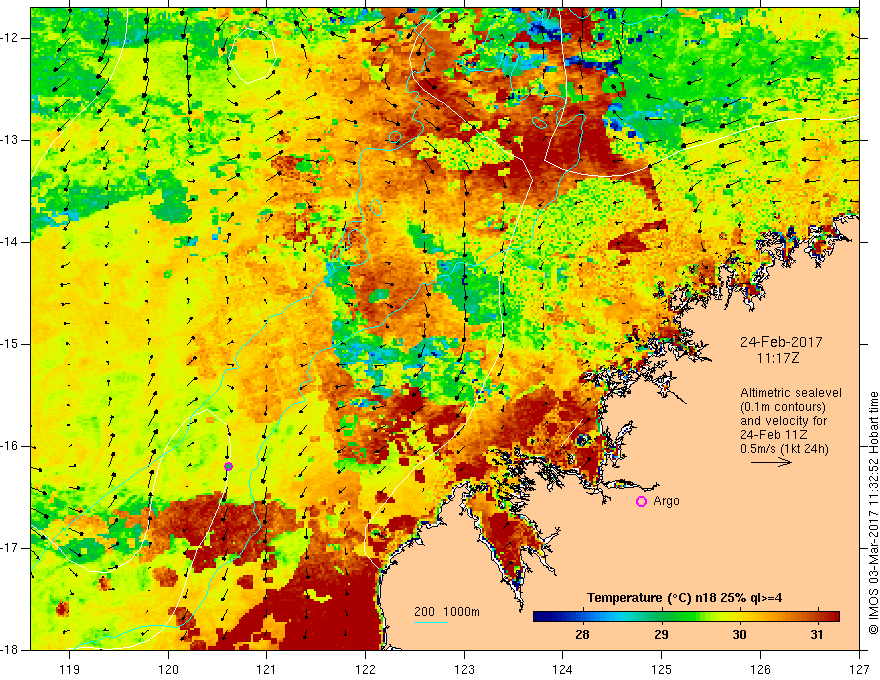
Task: Click the 'and velocity for' caption line
Action: (x=783, y=421)
